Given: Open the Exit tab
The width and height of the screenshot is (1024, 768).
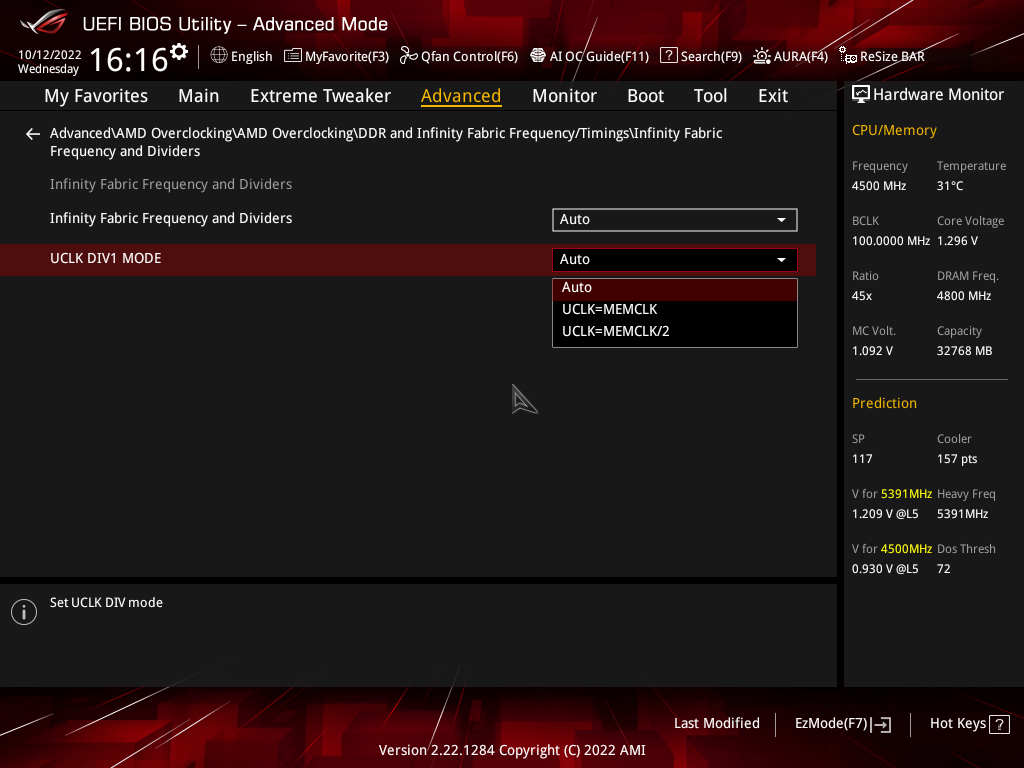Looking at the screenshot, I should point(773,96).
